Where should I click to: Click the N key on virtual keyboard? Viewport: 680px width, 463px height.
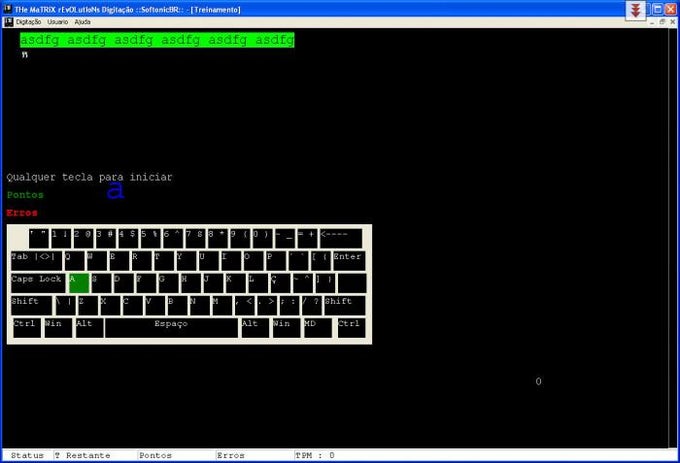pos(200,306)
